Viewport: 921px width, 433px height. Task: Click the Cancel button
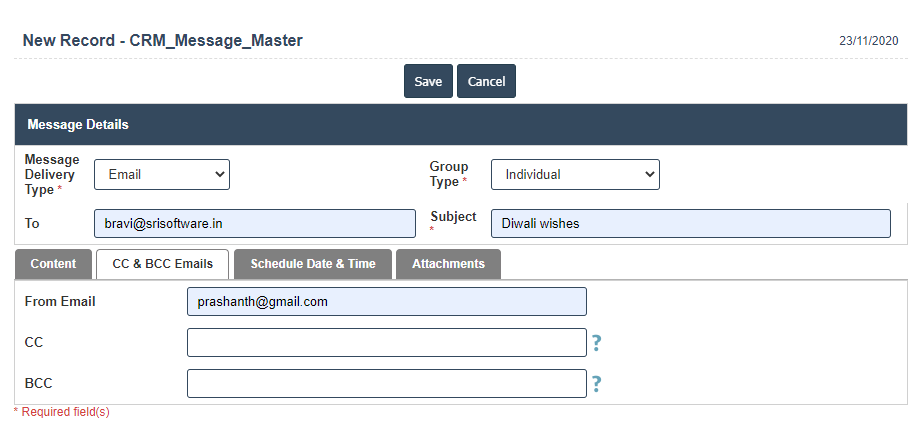point(486,82)
